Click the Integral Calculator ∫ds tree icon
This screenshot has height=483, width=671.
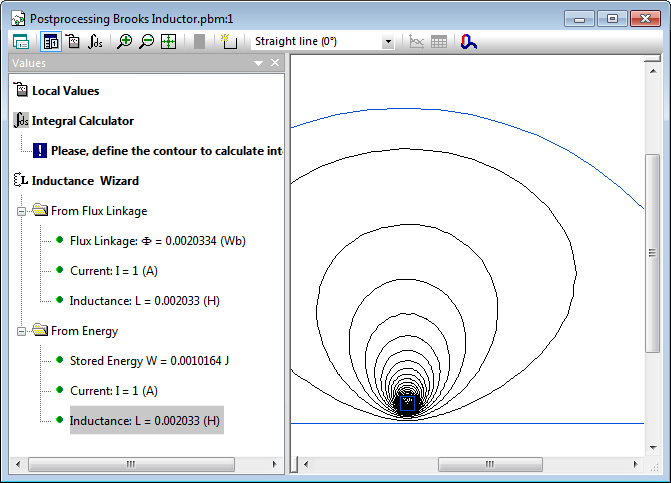(x=21, y=120)
